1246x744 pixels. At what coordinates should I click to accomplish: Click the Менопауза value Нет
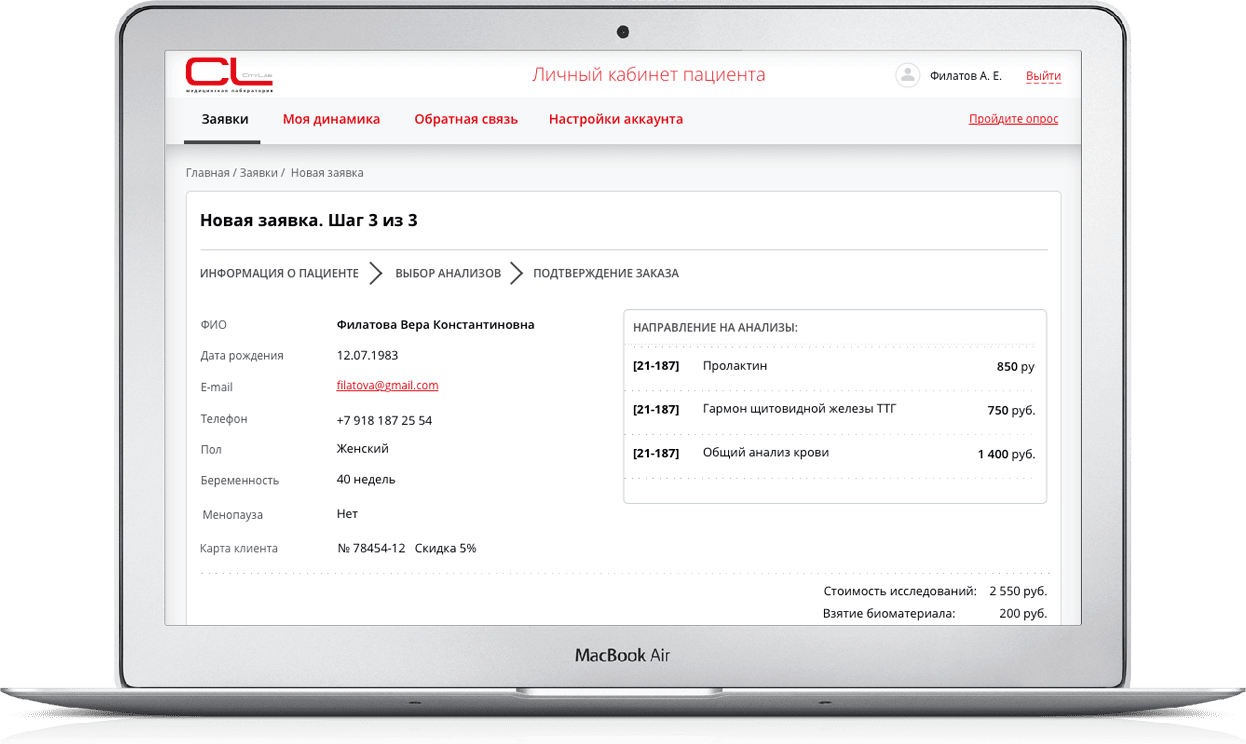(347, 514)
